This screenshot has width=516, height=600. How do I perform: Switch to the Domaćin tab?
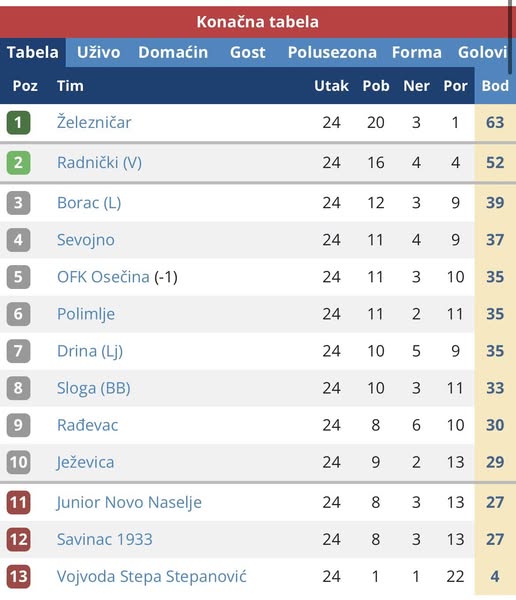click(x=173, y=52)
